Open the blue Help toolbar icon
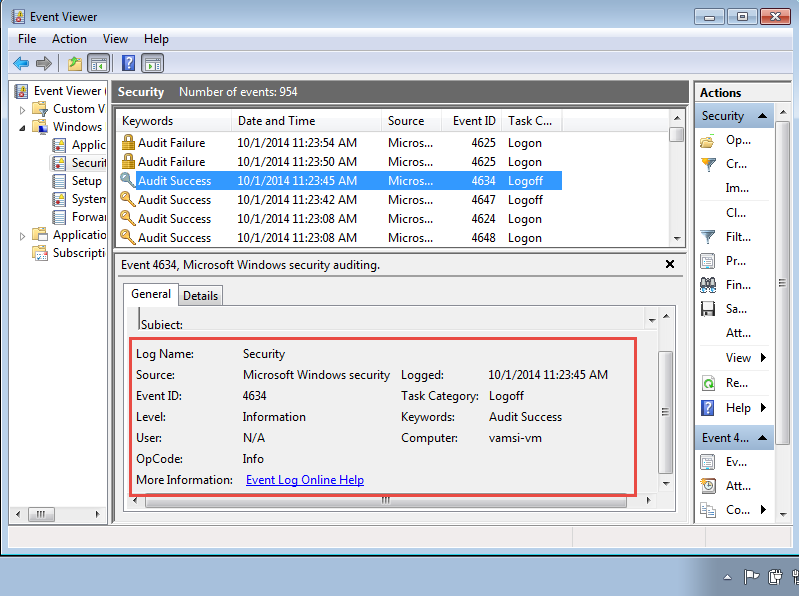Viewport: 799px width, 596px height. 128,63
